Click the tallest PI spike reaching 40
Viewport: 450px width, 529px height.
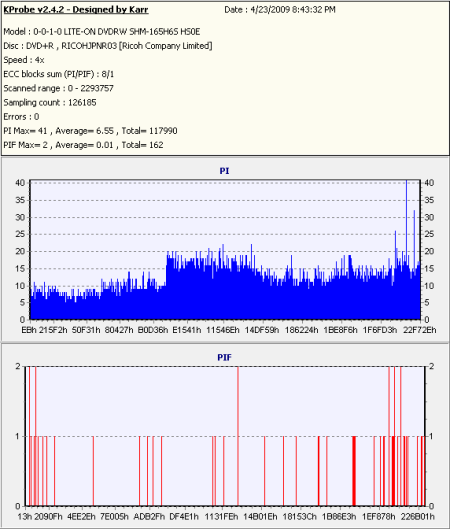pyautogui.click(x=406, y=250)
